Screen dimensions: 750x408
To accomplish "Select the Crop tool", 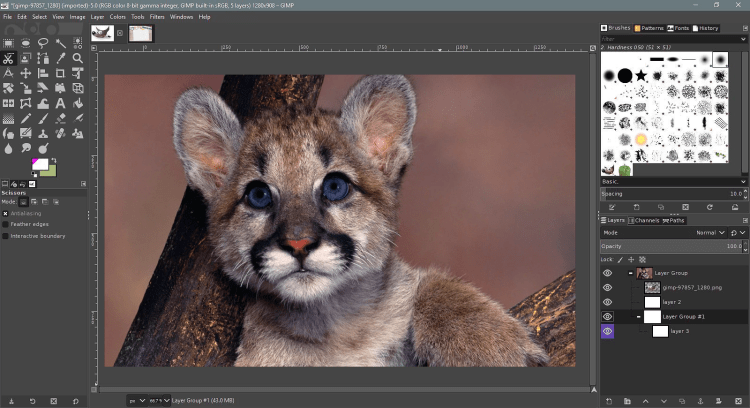I will (x=61, y=73).
